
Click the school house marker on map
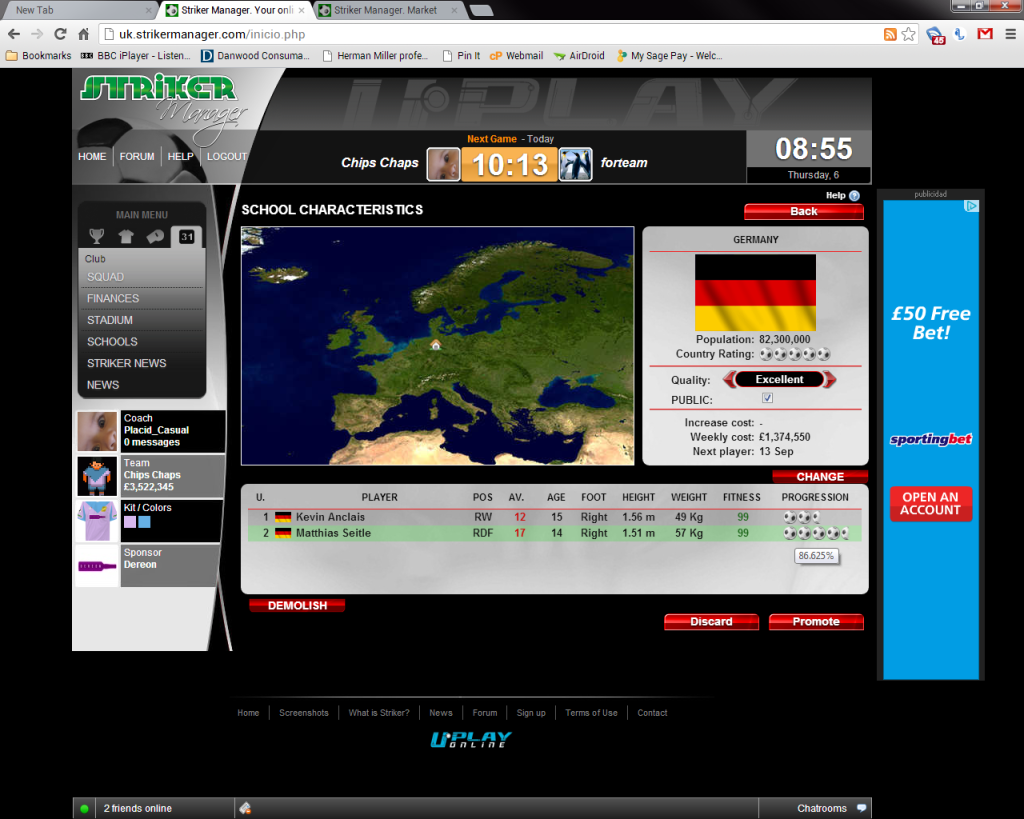pos(436,344)
